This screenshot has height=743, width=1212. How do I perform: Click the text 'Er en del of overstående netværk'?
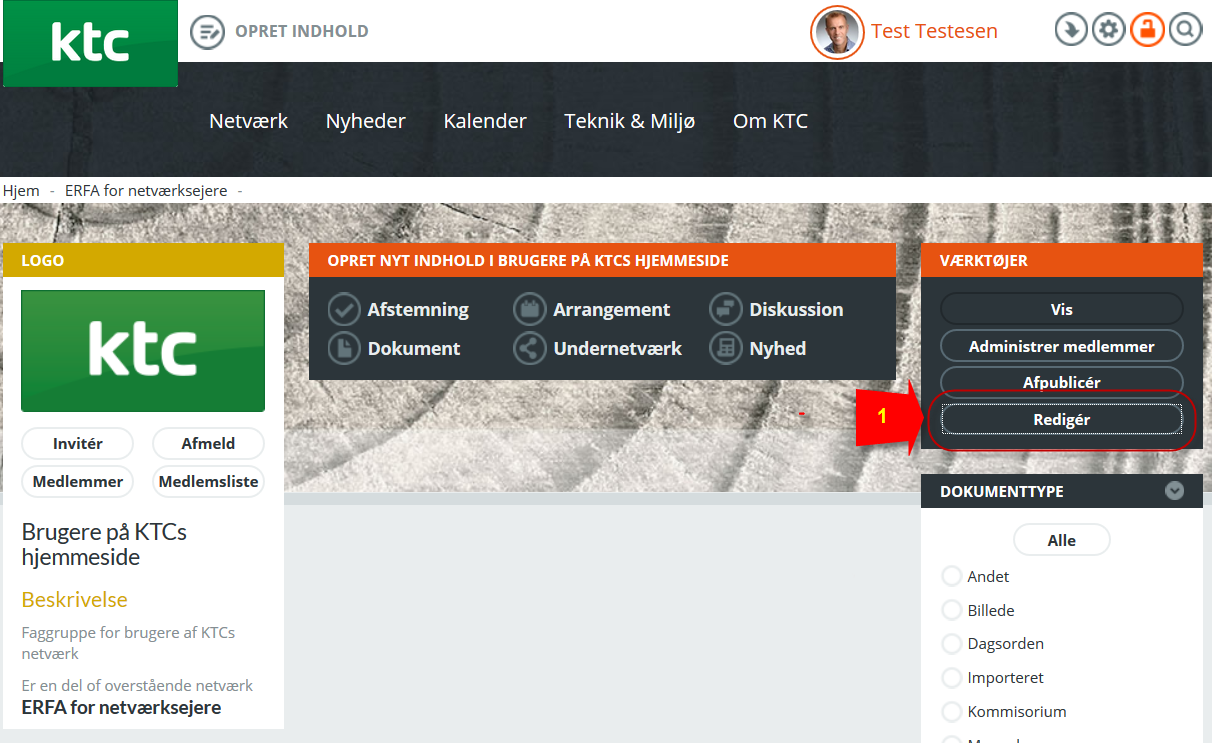click(x=137, y=686)
